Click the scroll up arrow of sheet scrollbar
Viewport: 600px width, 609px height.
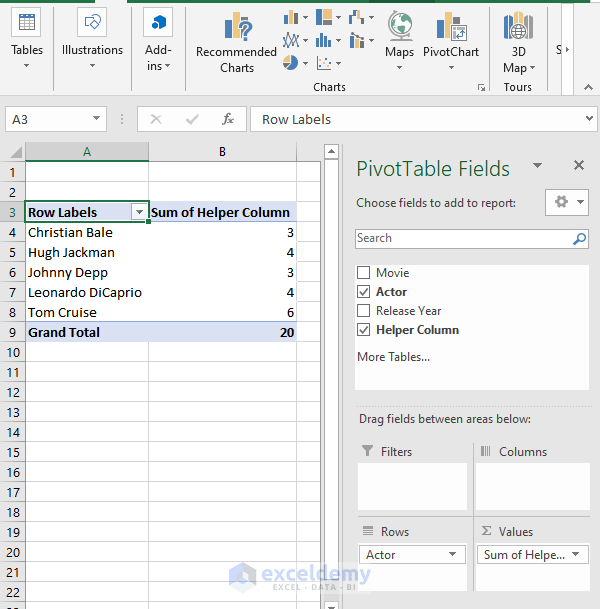[x=331, y=151]
